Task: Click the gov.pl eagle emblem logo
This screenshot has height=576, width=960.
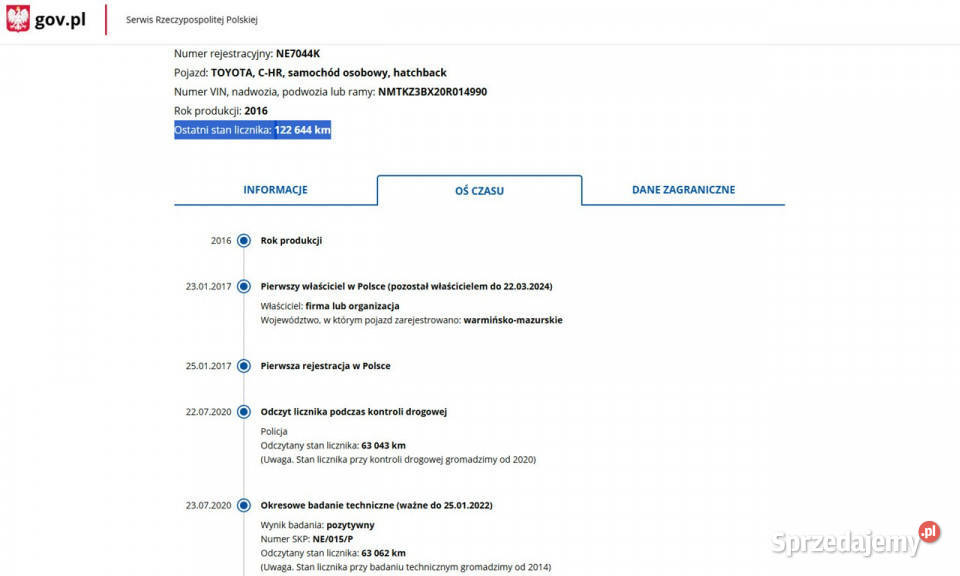Action: point(18,19)
